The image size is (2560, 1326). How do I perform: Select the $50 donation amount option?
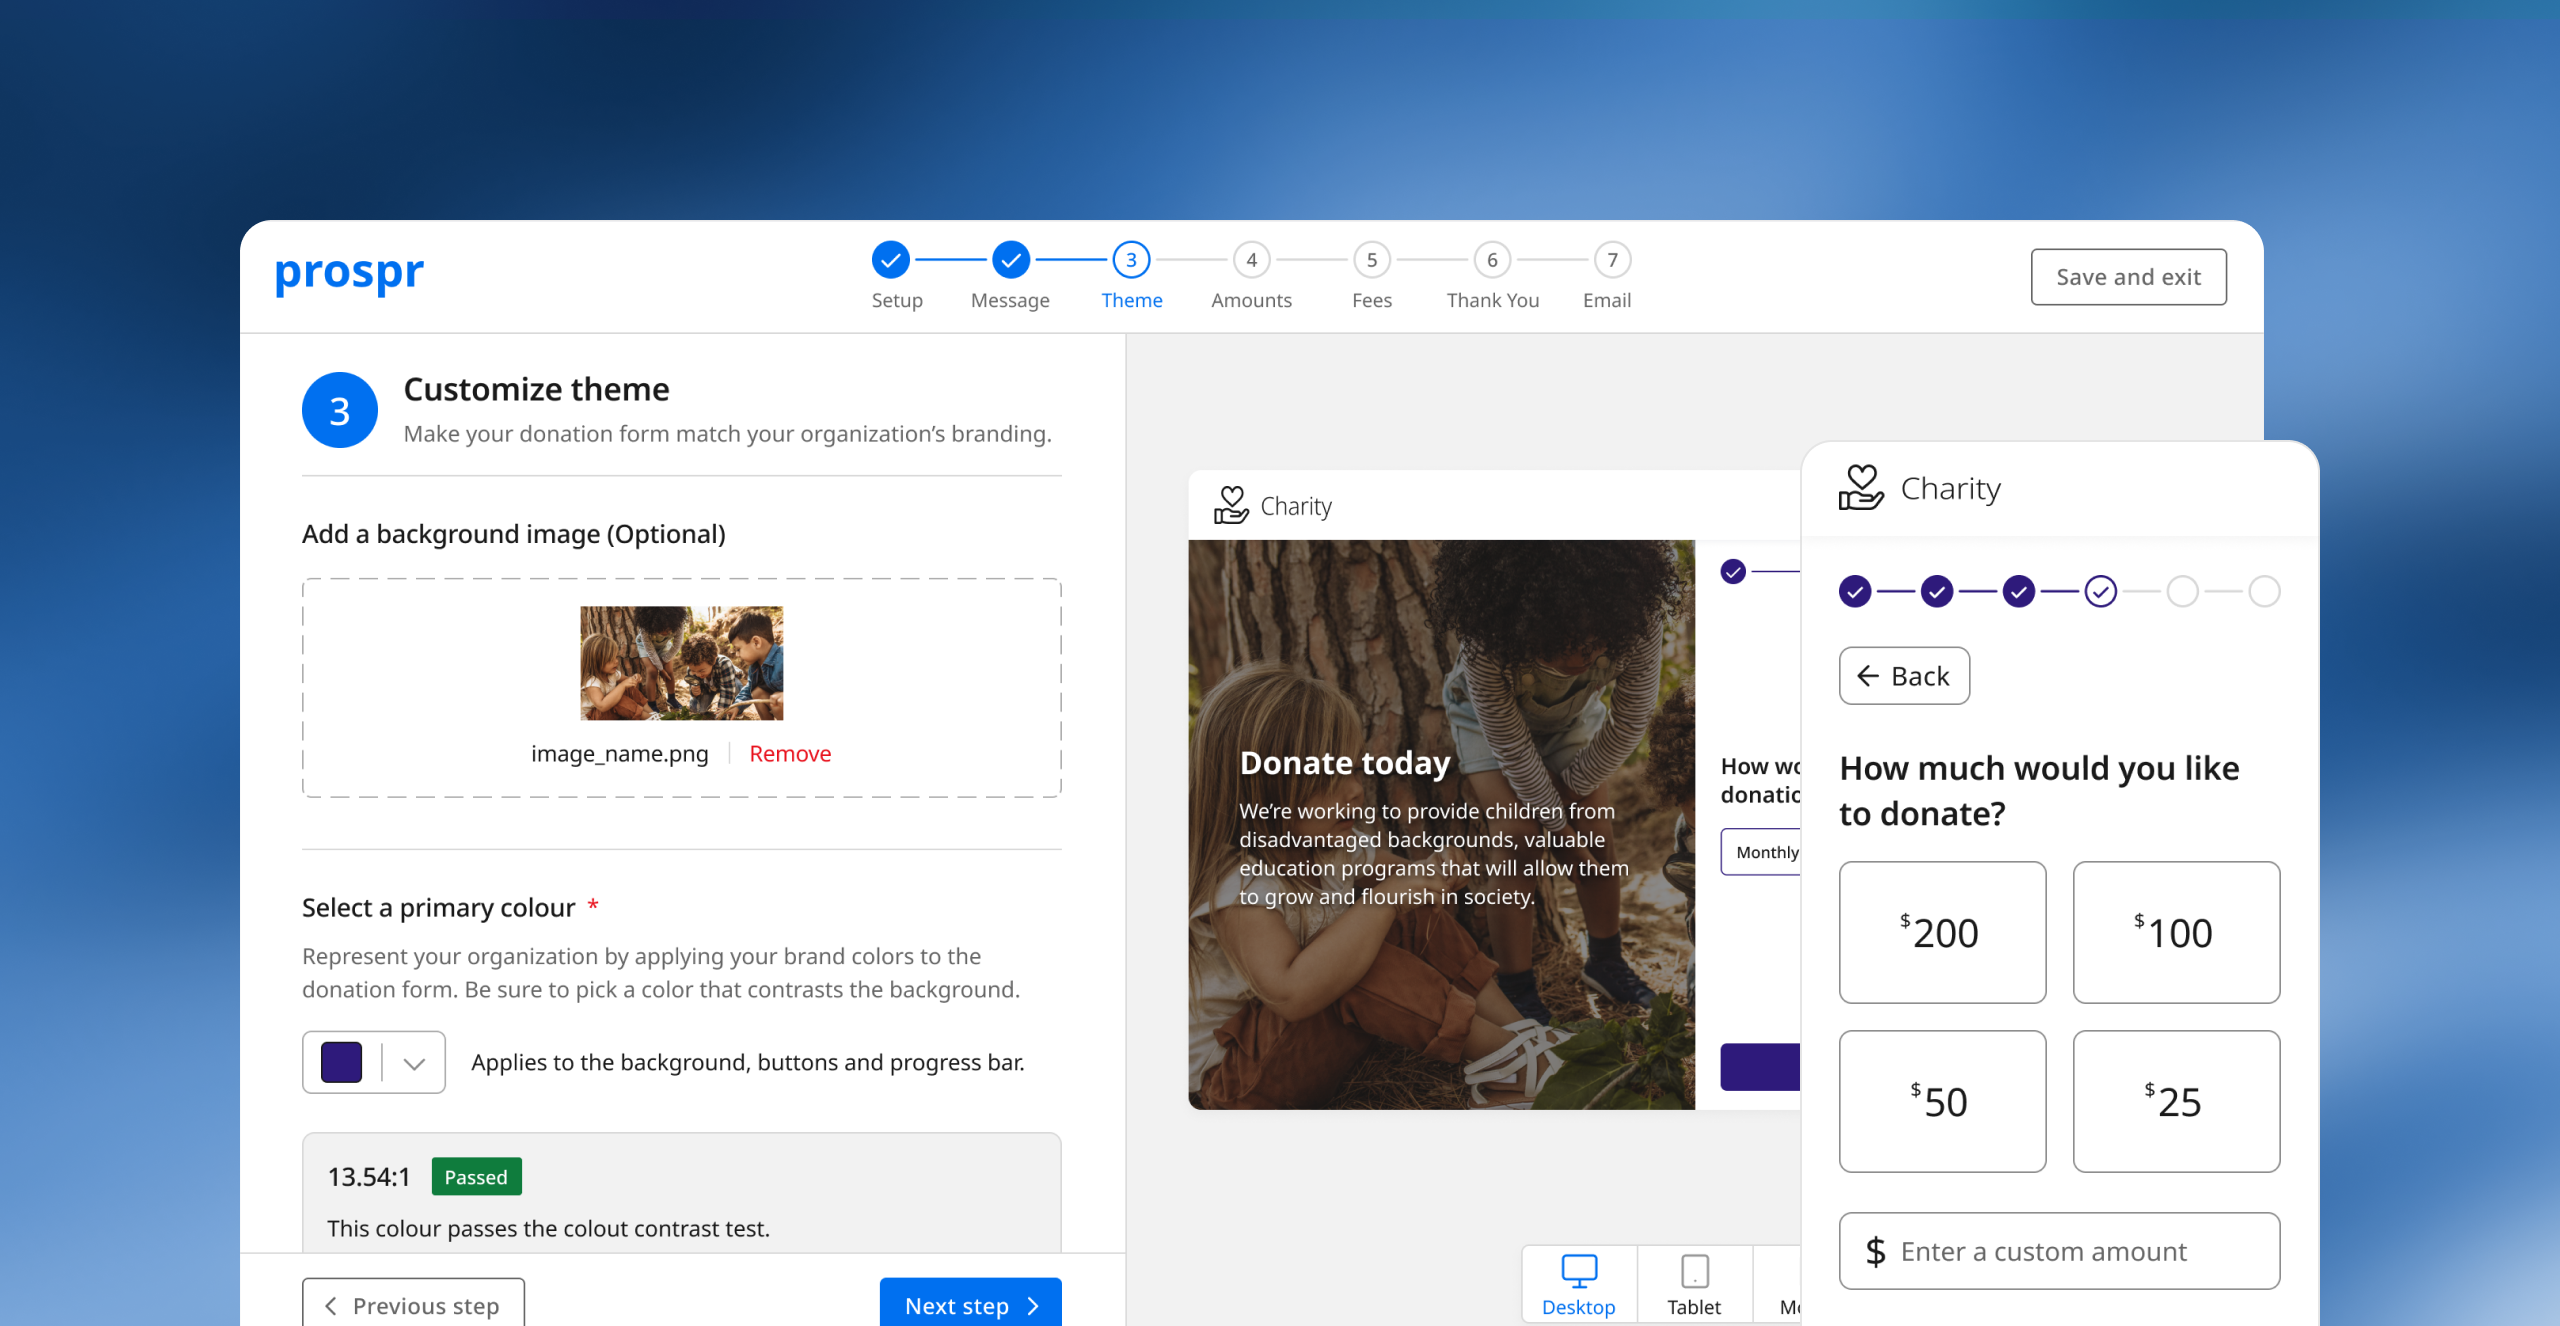tap(1942, 1101)
